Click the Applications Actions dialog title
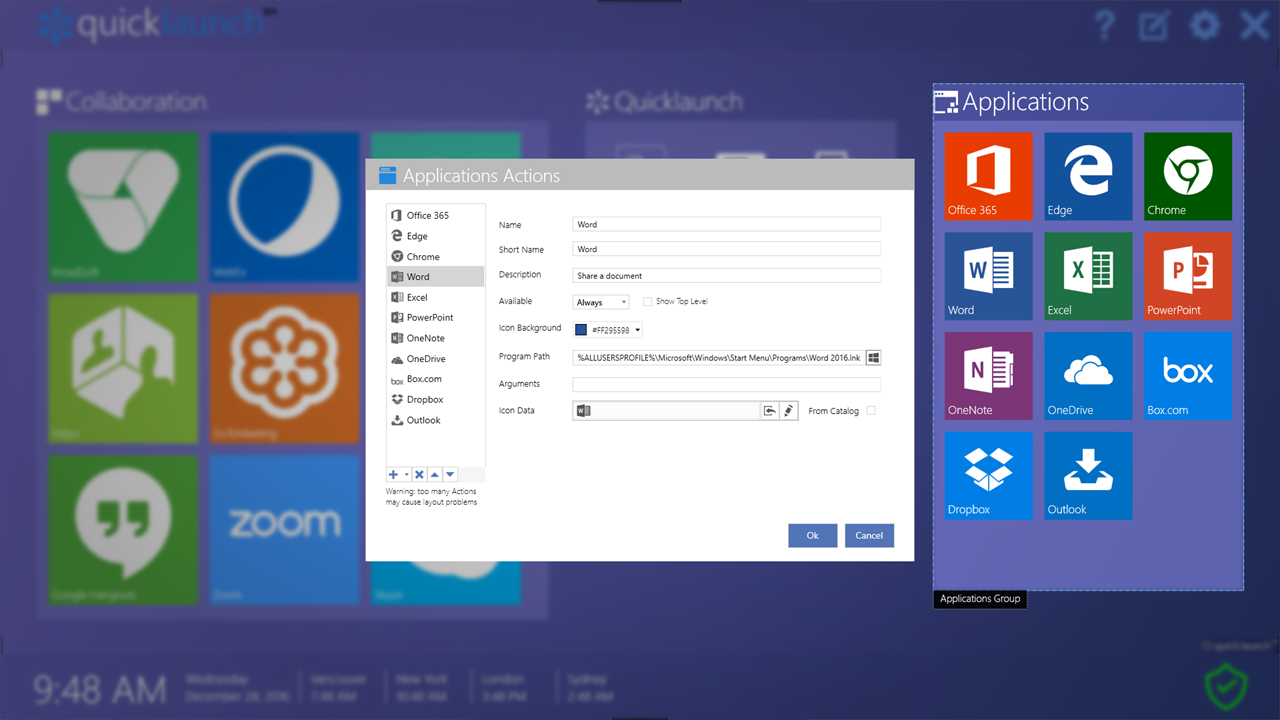The height and width of the screenshot is (720, 1280). point(481,176)
